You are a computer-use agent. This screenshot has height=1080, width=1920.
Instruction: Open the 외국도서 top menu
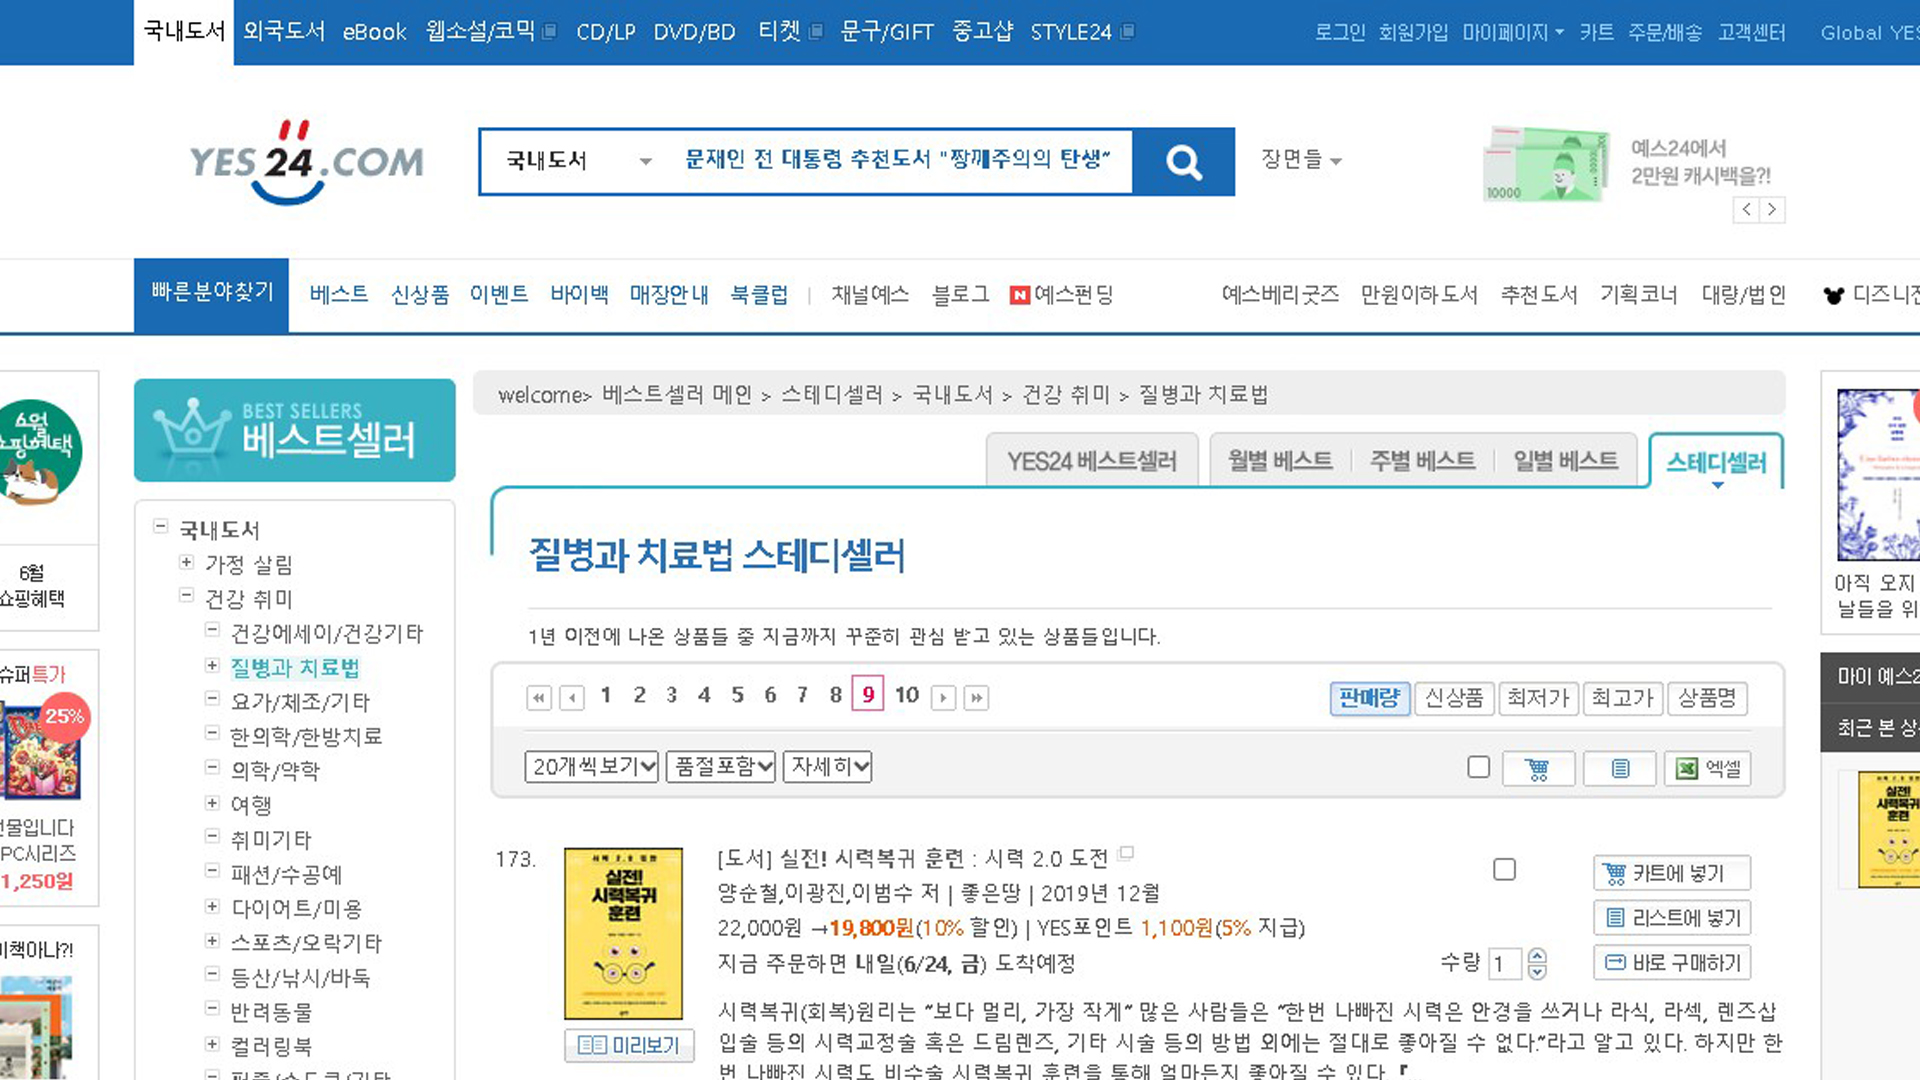284,32
